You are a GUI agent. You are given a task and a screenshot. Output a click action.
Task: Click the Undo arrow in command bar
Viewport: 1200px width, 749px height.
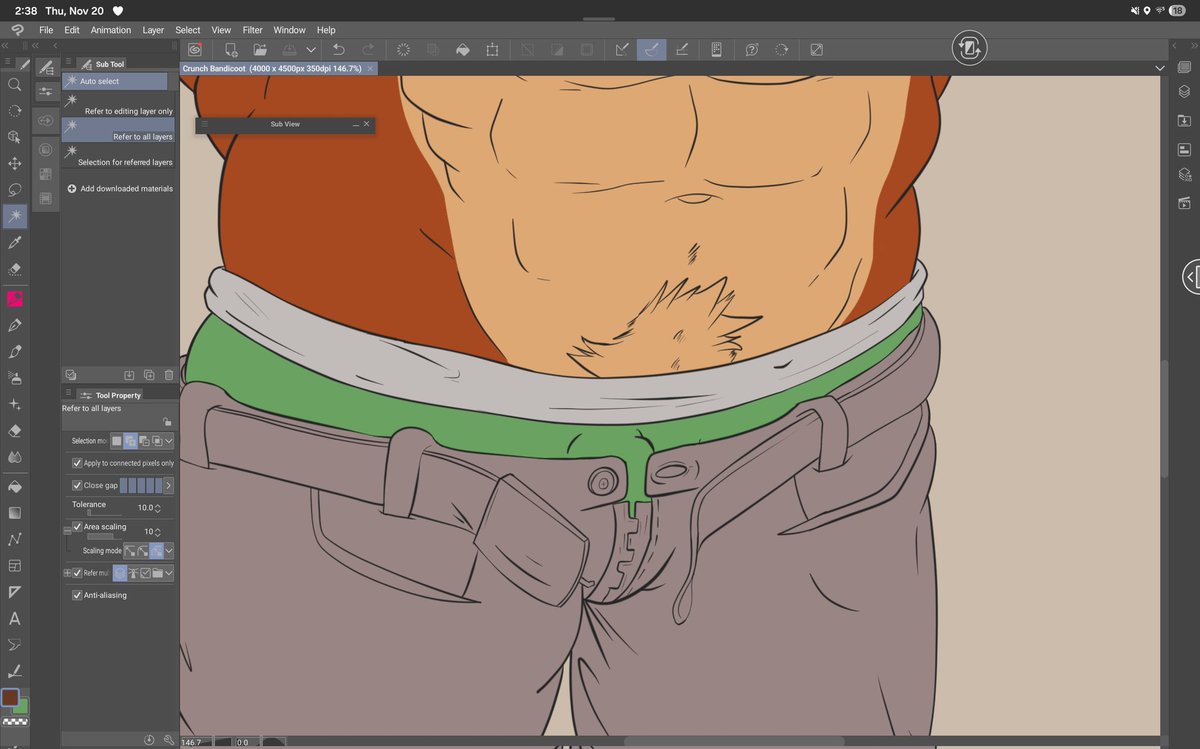click(339, 49)
